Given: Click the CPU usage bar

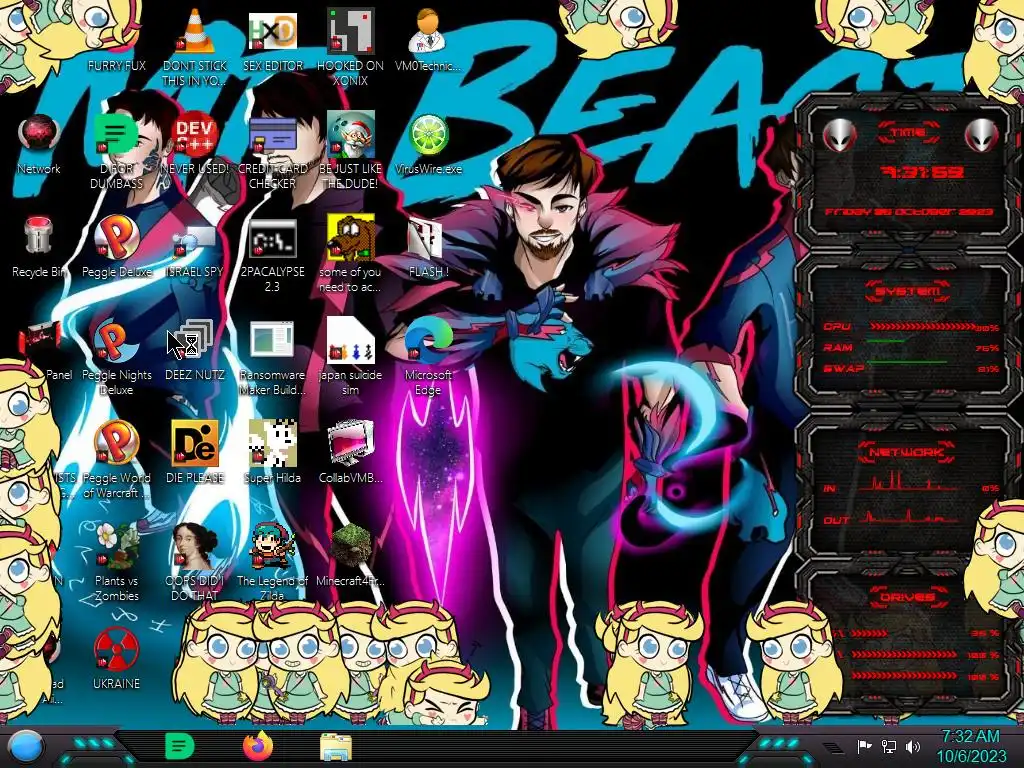Looking at the screenshot, I should coord(922,327).
